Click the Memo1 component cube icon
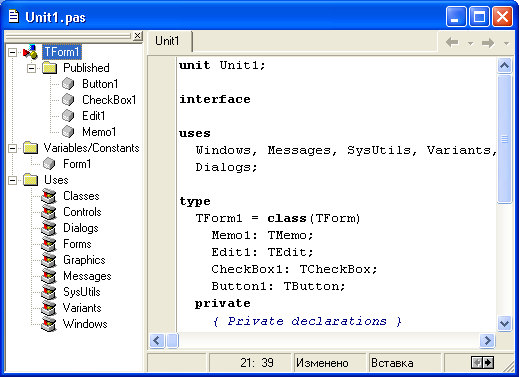Screen dimensions: 519x377 point(68,132)
